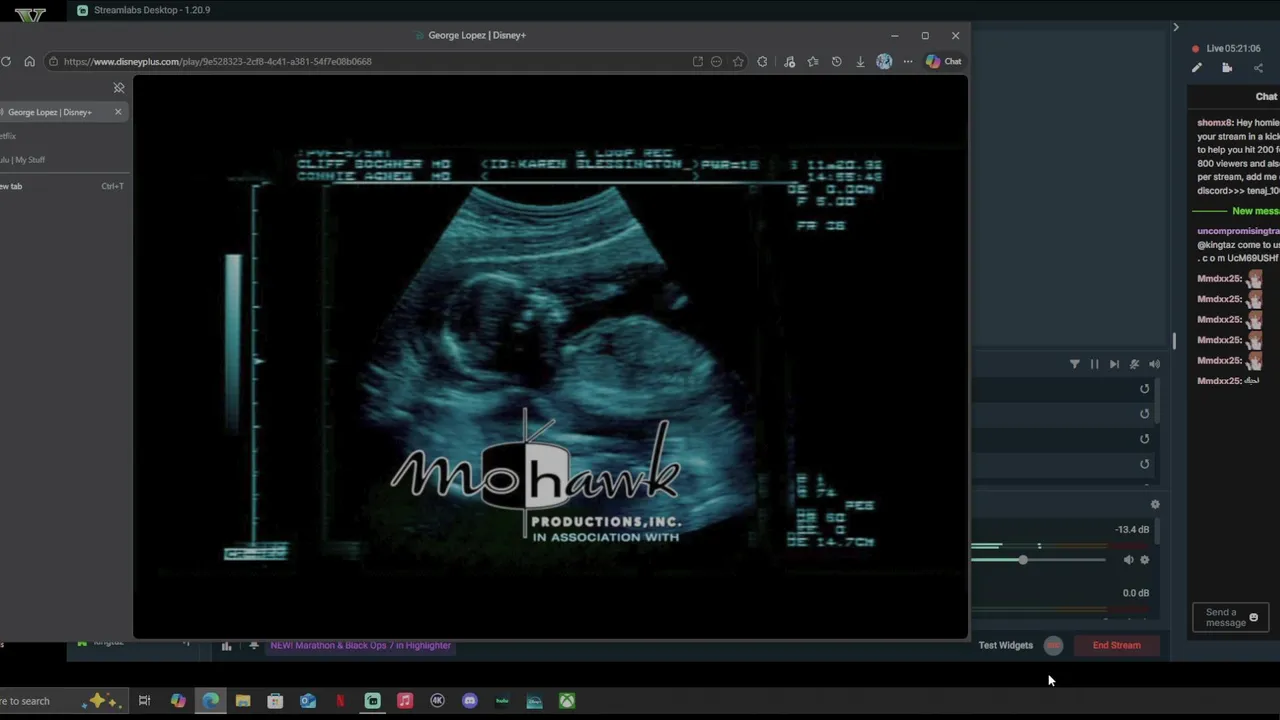Open the Edge downloads icon
Image resolution: width=1280 pixels, height=720 pixels.
pyautogui.click(x=860, y=62)
